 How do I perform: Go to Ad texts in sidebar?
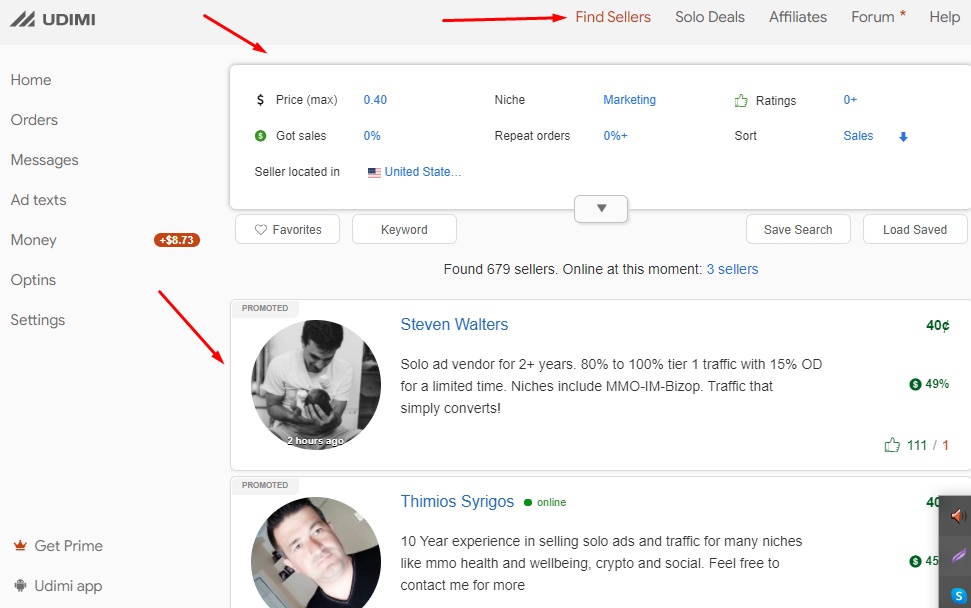pyautogui.click(x=38, y=200)
